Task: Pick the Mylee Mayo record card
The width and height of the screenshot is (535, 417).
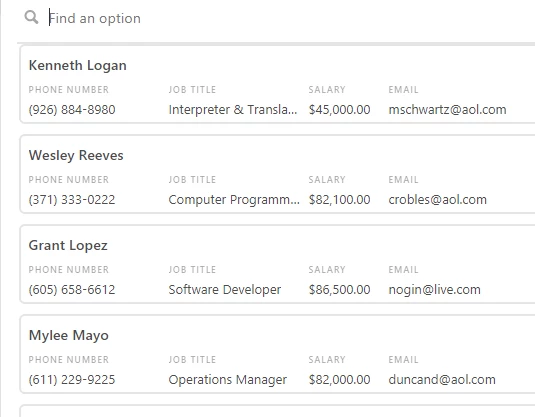Action: (x=277, y=354)
